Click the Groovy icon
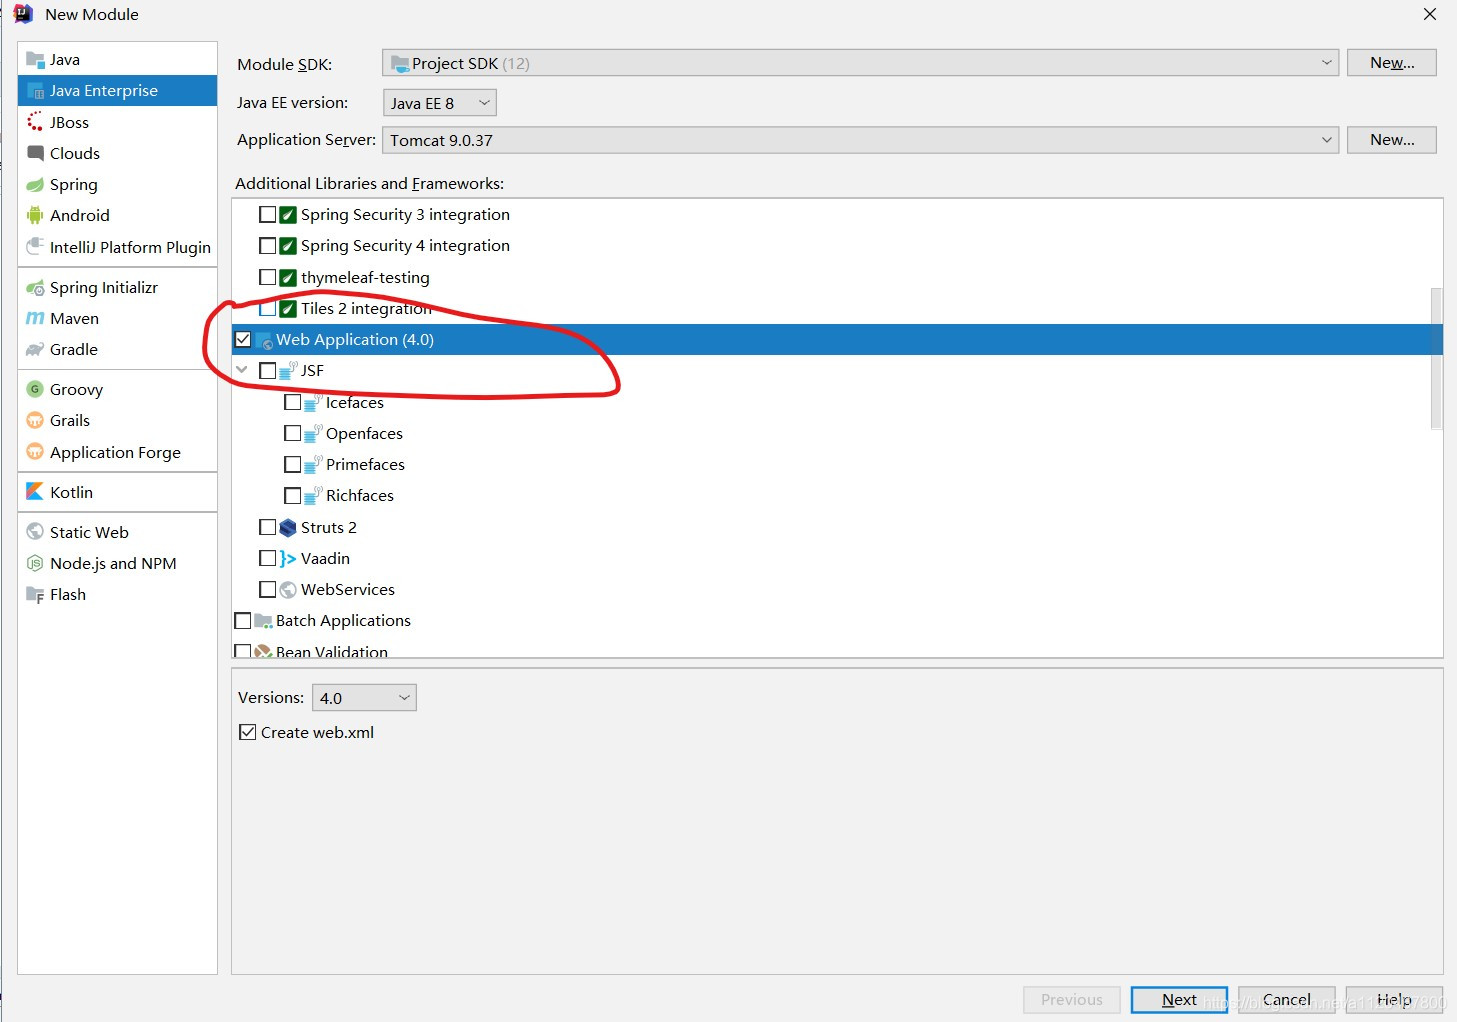 (x=36, y=389)
